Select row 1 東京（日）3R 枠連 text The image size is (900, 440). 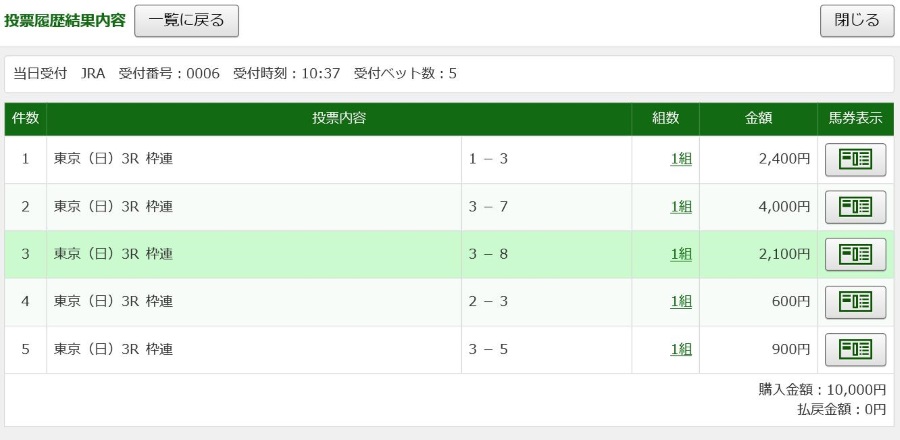tap(114, 159)
